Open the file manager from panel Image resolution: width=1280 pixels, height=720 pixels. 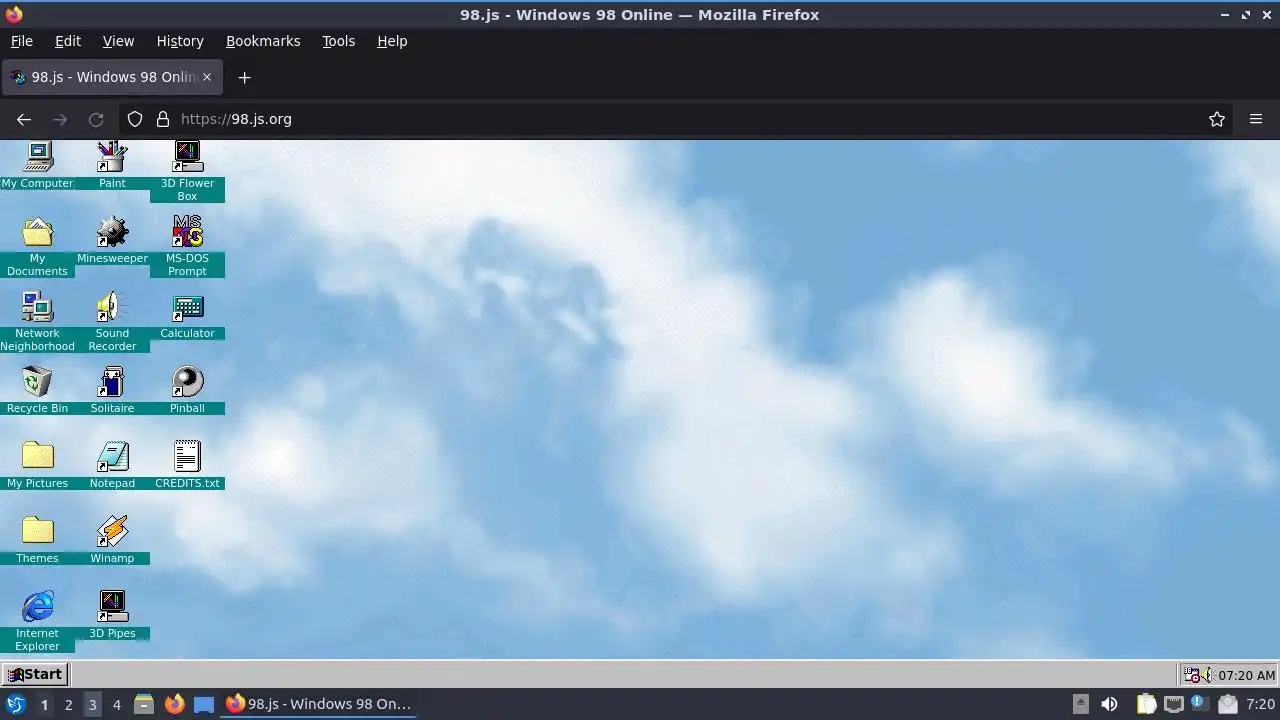pyautogui.click(x=144, y=704)
